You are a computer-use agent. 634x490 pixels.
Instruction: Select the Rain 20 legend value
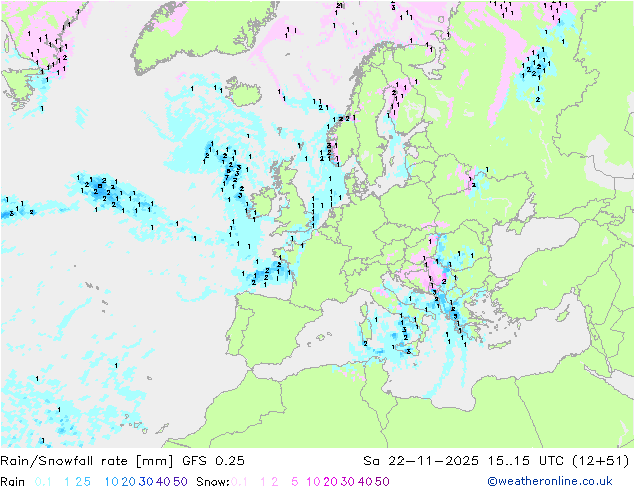(x=128, y=482)
